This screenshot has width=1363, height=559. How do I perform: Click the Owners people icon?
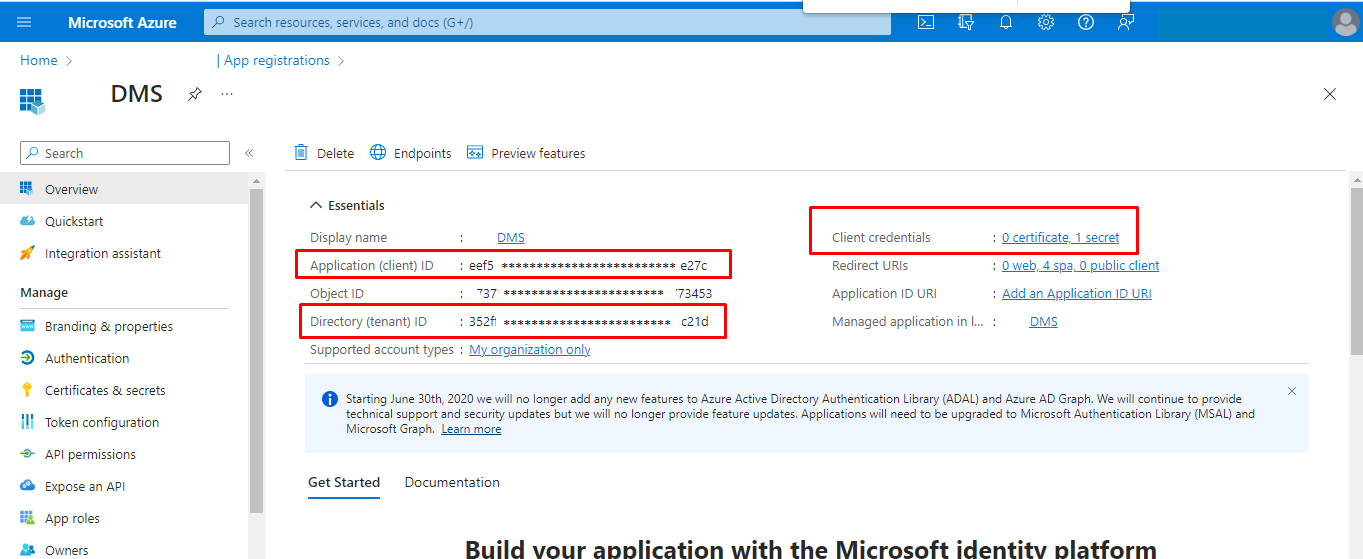point(27,550)
